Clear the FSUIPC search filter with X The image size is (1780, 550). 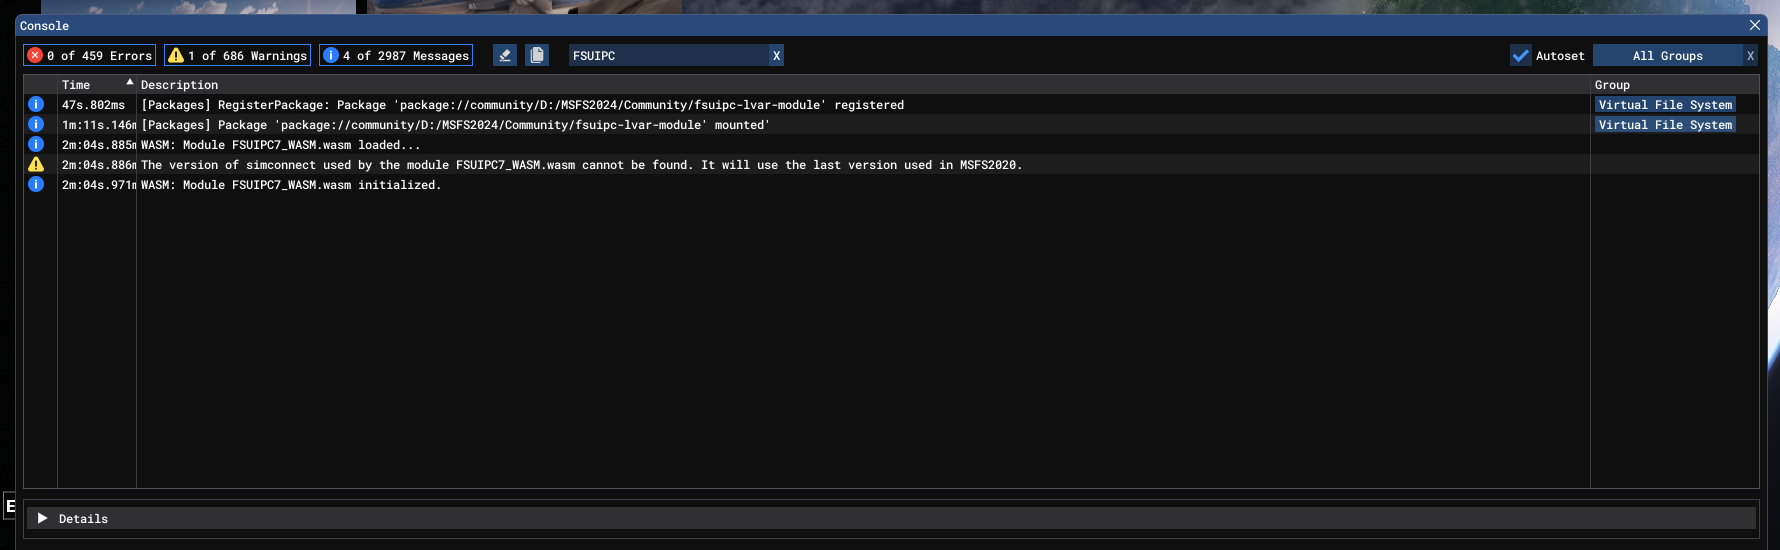(x=776, y=56)
